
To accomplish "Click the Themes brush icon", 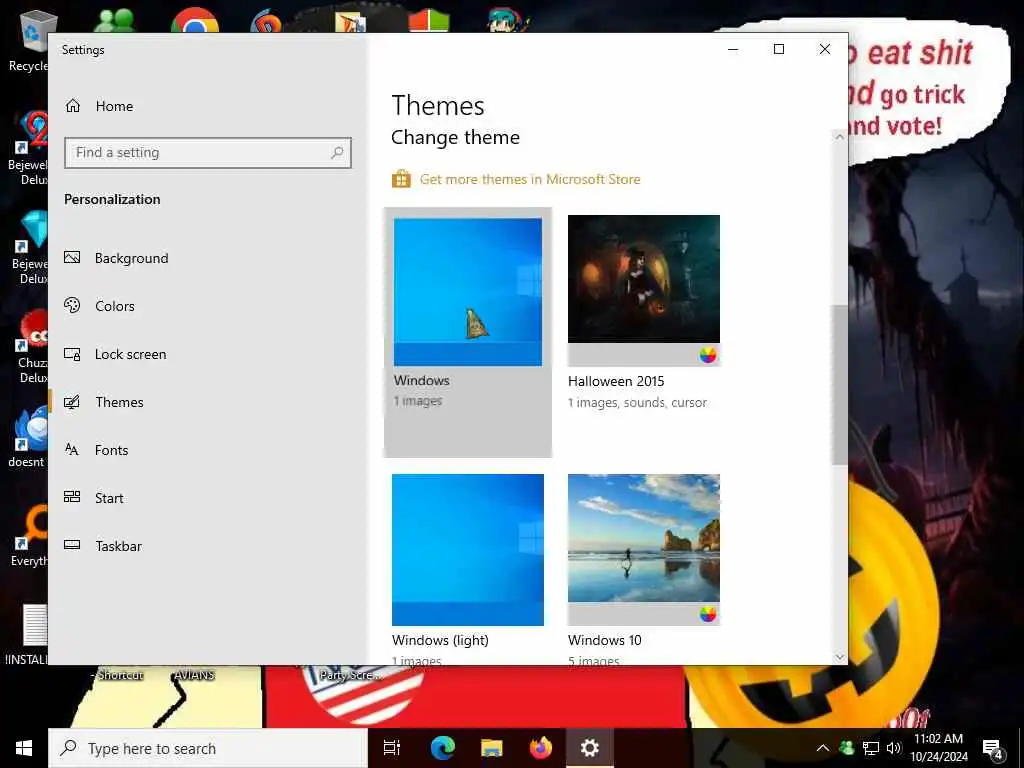I will [x=72, y=402].
